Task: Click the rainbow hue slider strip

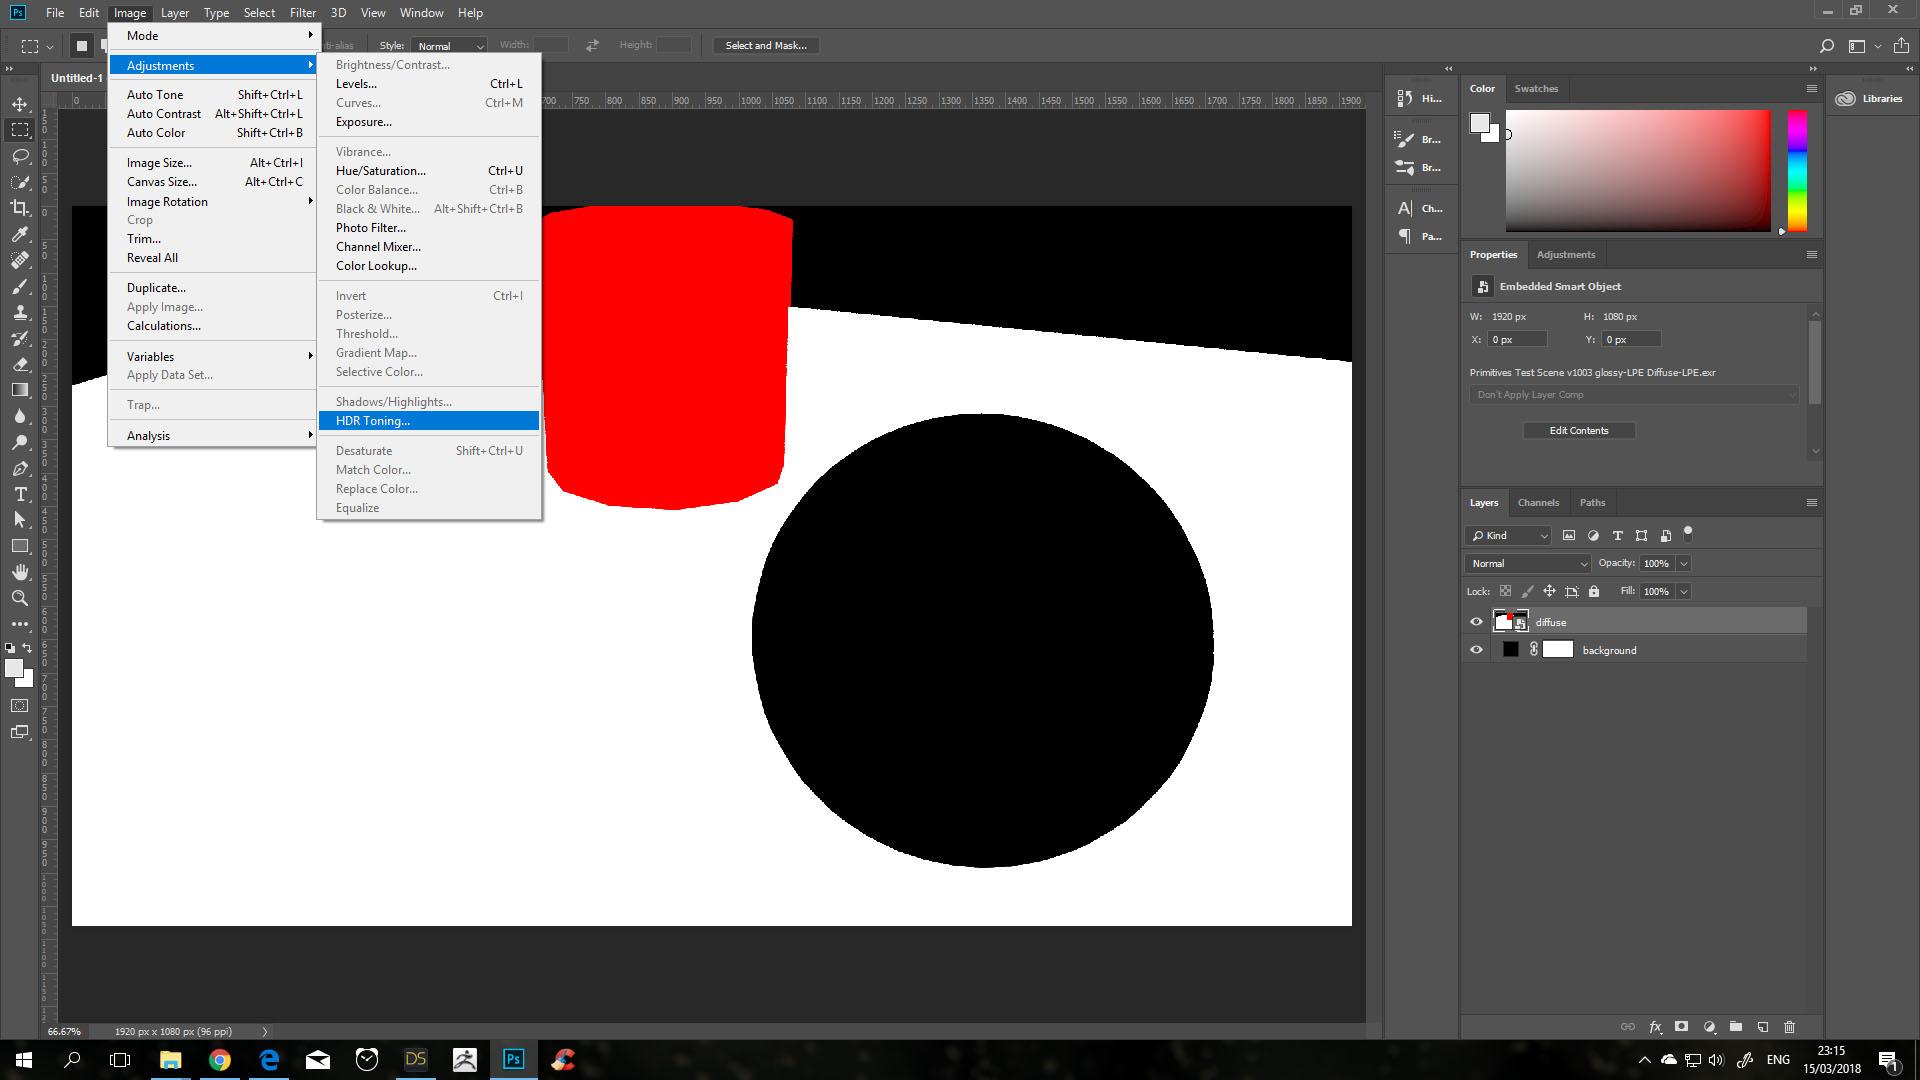Action: click(x=1797, y=170)
